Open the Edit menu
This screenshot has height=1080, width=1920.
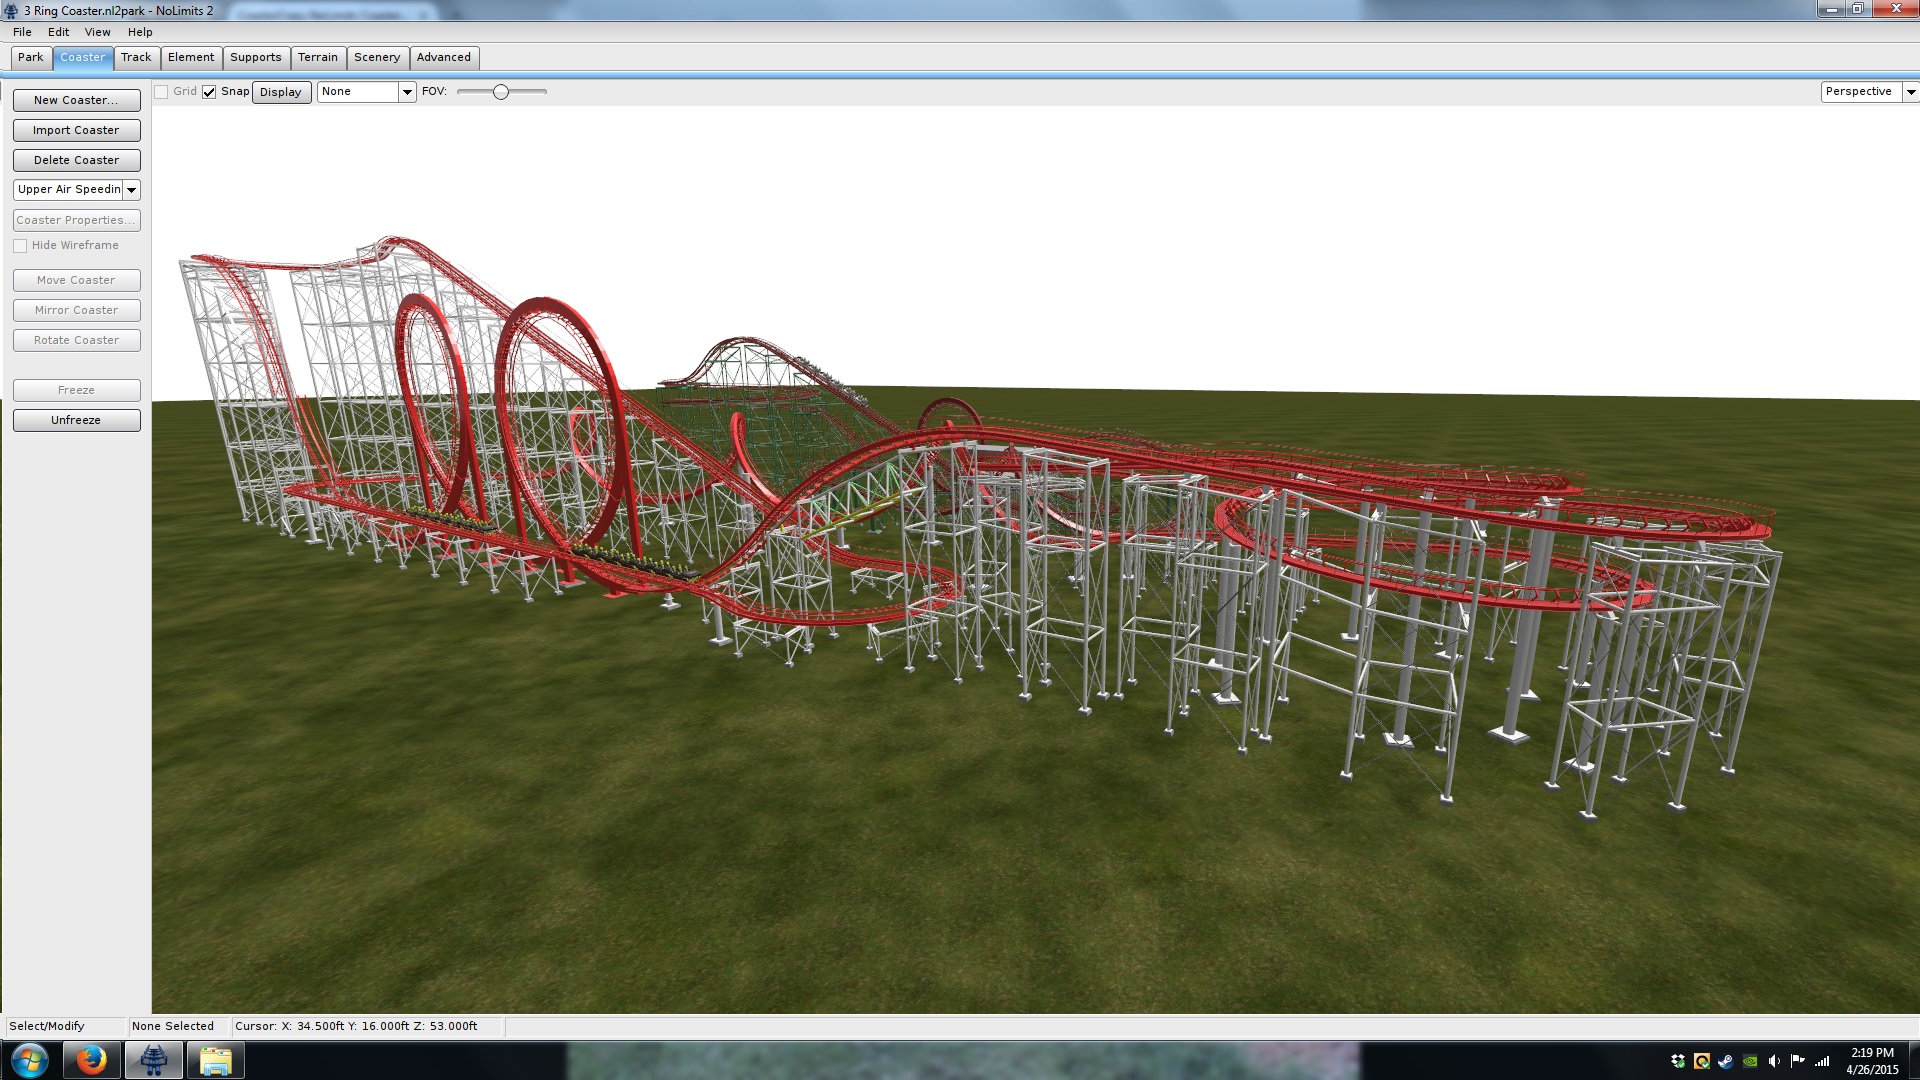(58, 32)
